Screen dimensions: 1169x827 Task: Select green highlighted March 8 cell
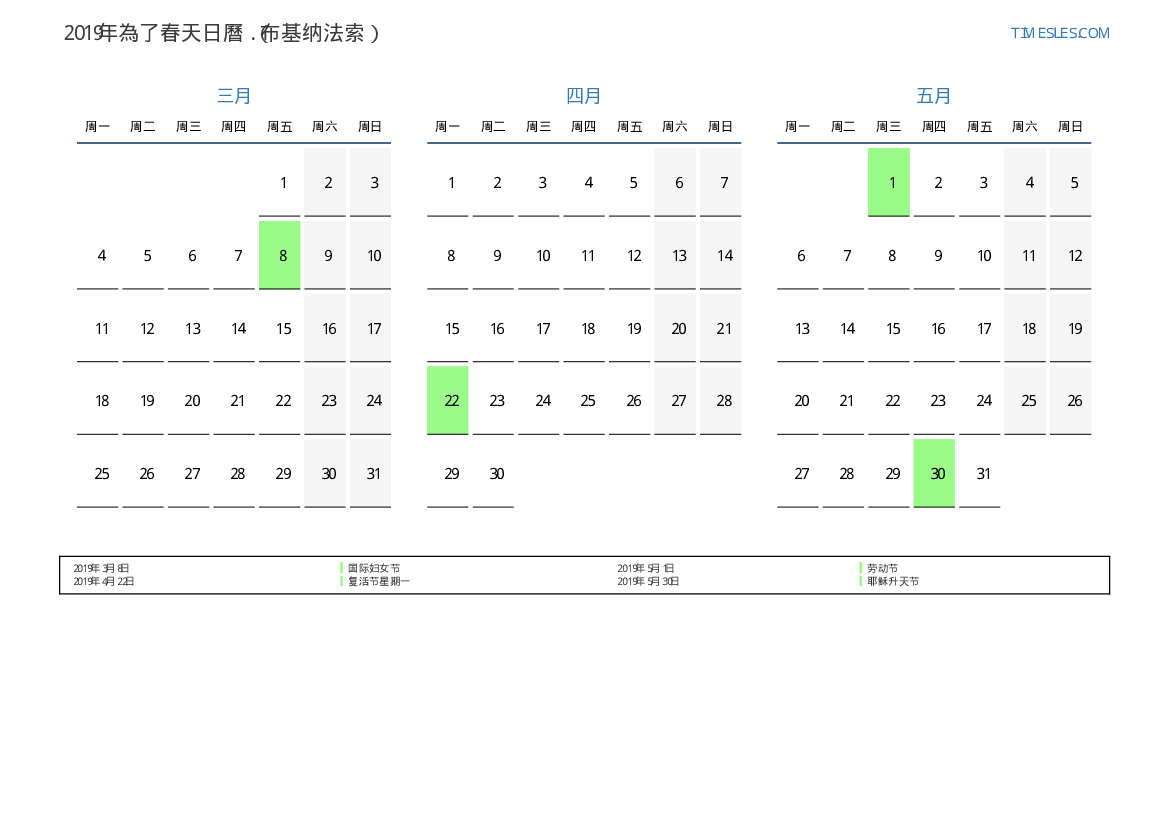point(280,255)
